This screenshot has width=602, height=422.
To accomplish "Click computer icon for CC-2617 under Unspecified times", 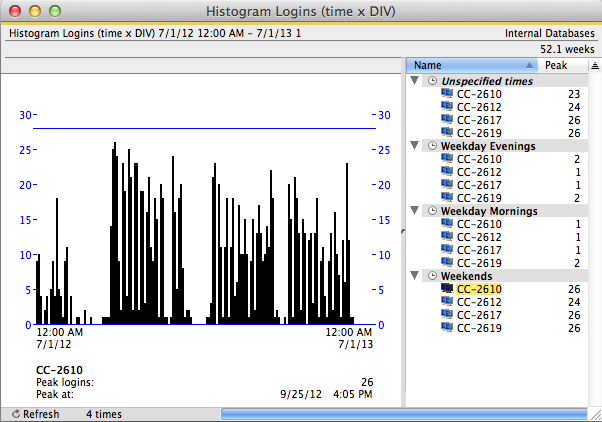I will point(447,119).
